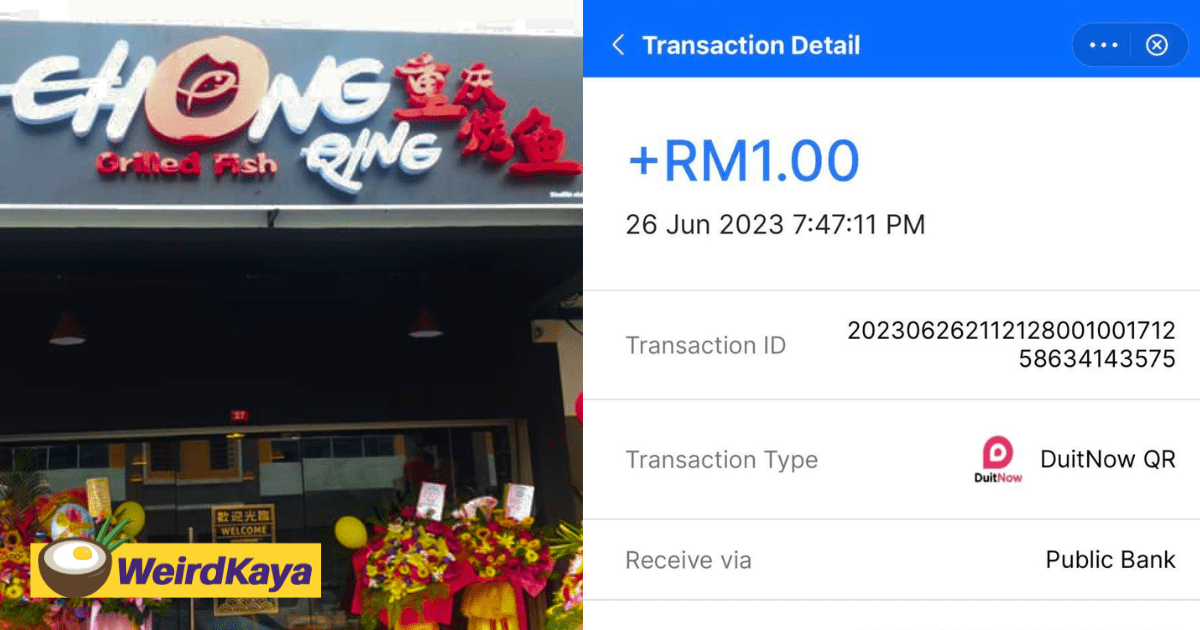This screenshot has width=1200, height=630.
Task: Tap the Transaction ID number value
Action: click(1011, 345)
